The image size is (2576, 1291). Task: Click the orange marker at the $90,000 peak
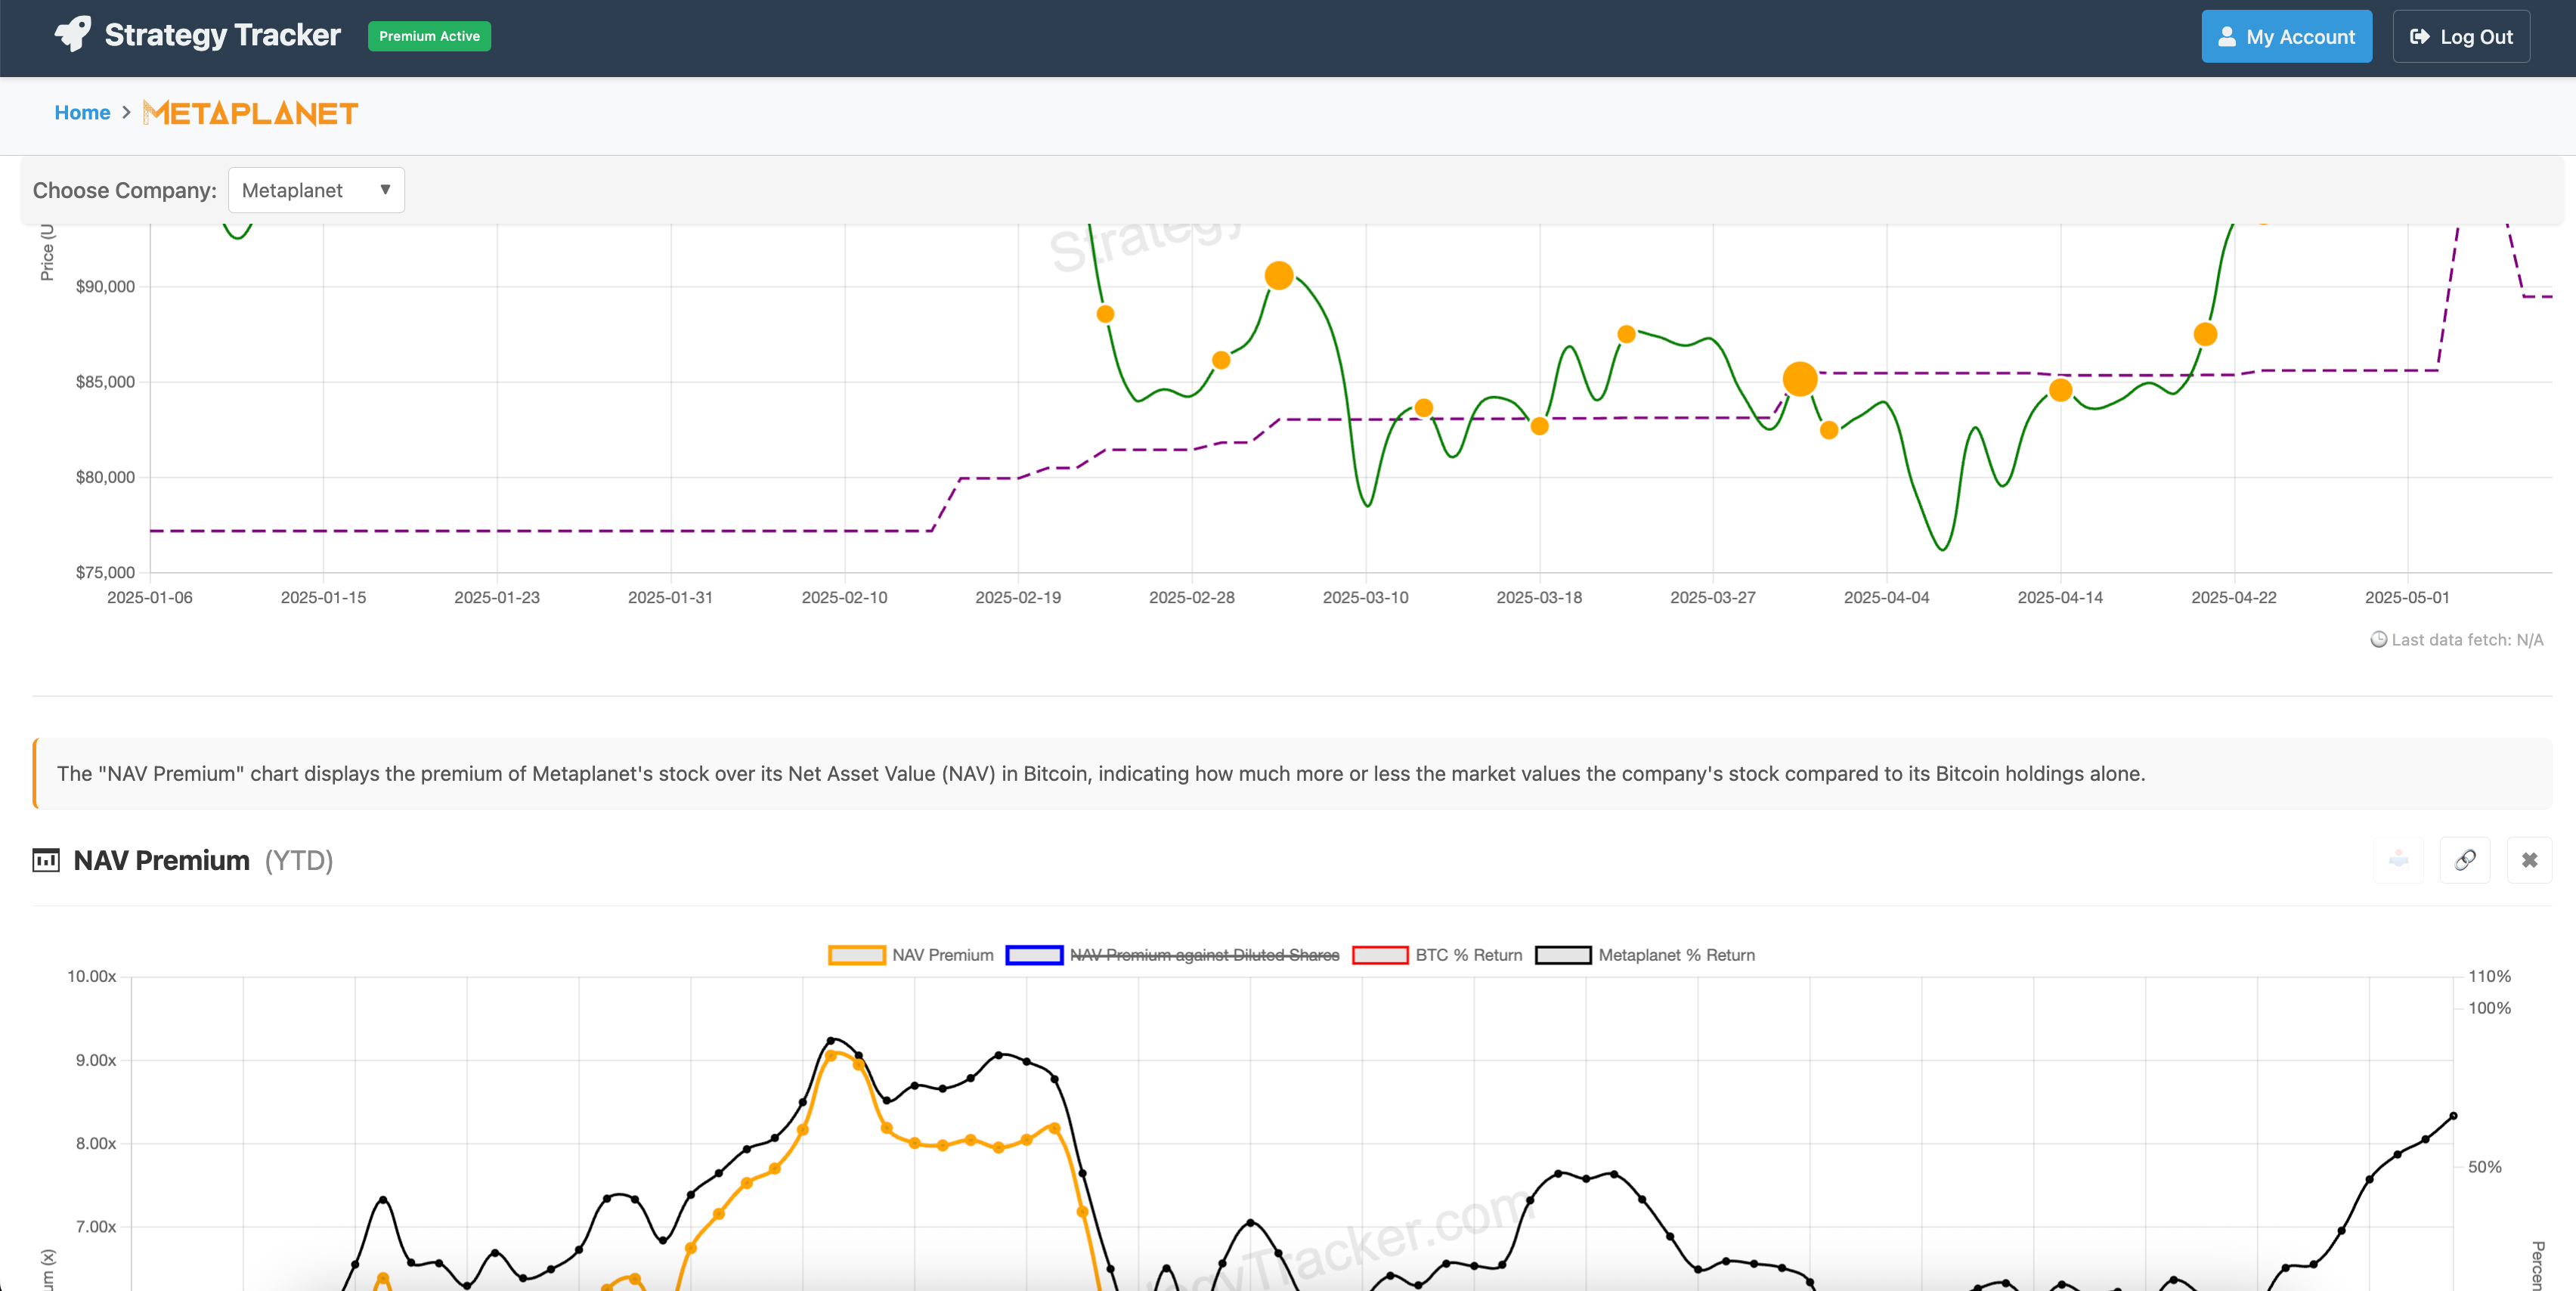click(1279, 275)
